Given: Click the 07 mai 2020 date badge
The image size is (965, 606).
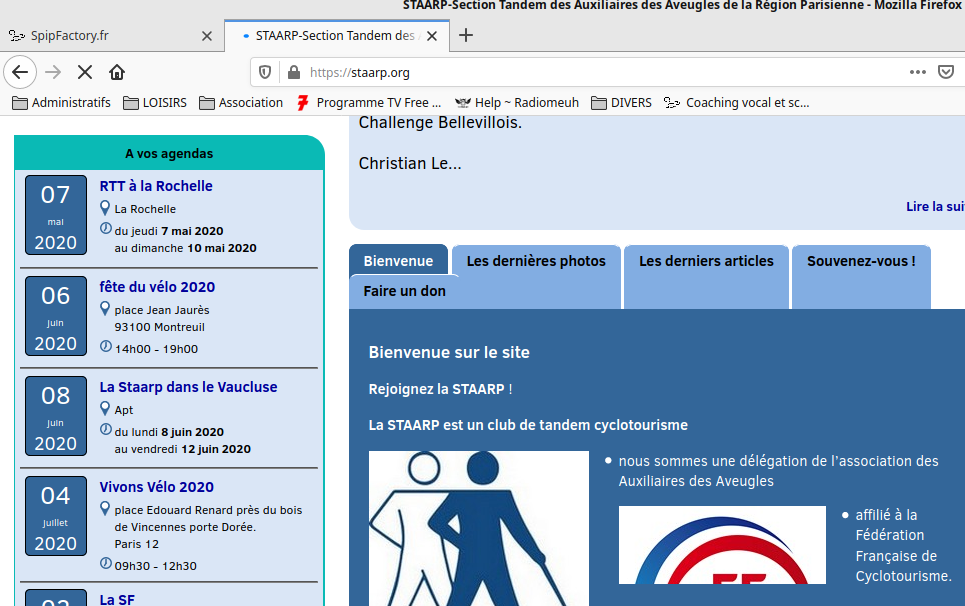Looking at the screenshot, I should coord(55,215).
